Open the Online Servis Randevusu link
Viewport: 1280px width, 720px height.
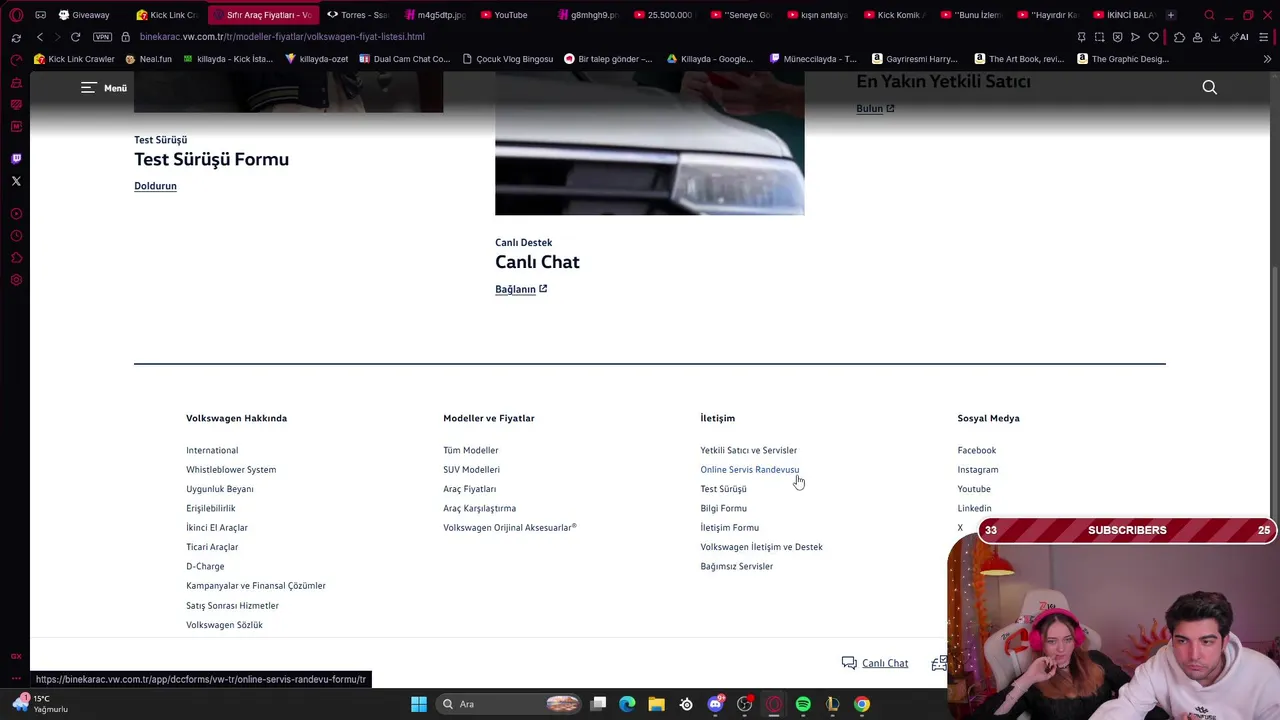click(750, 470)
